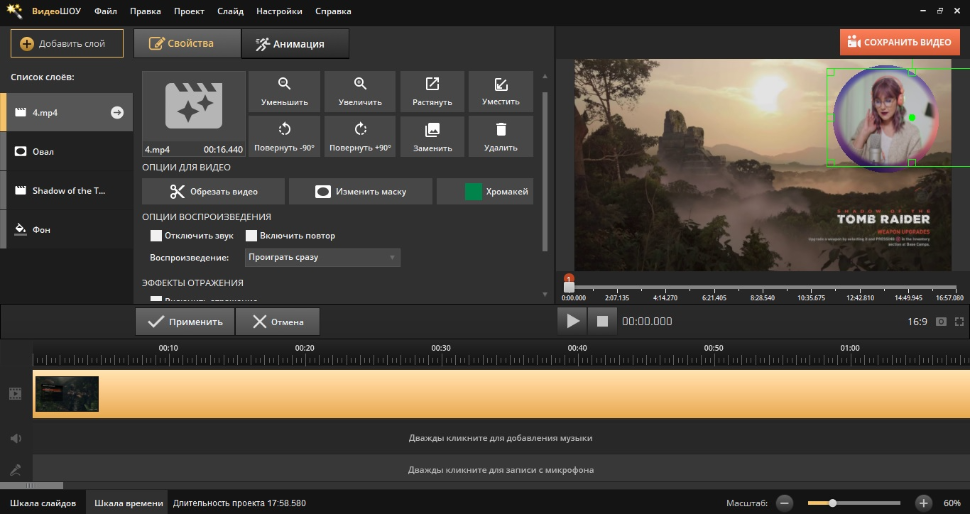Open the Правка menu
This screenshot has width=970, height=514.
coord(145,11)
